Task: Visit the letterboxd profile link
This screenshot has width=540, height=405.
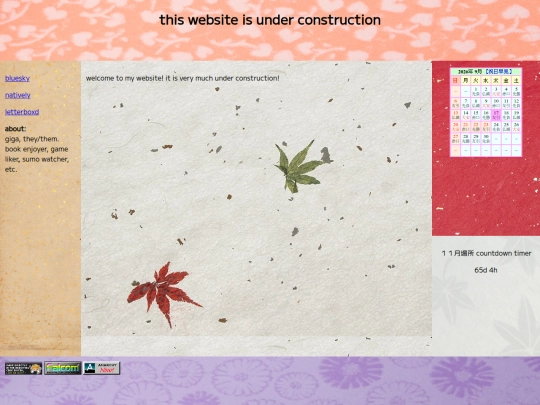Action: [x=22, y=112]
